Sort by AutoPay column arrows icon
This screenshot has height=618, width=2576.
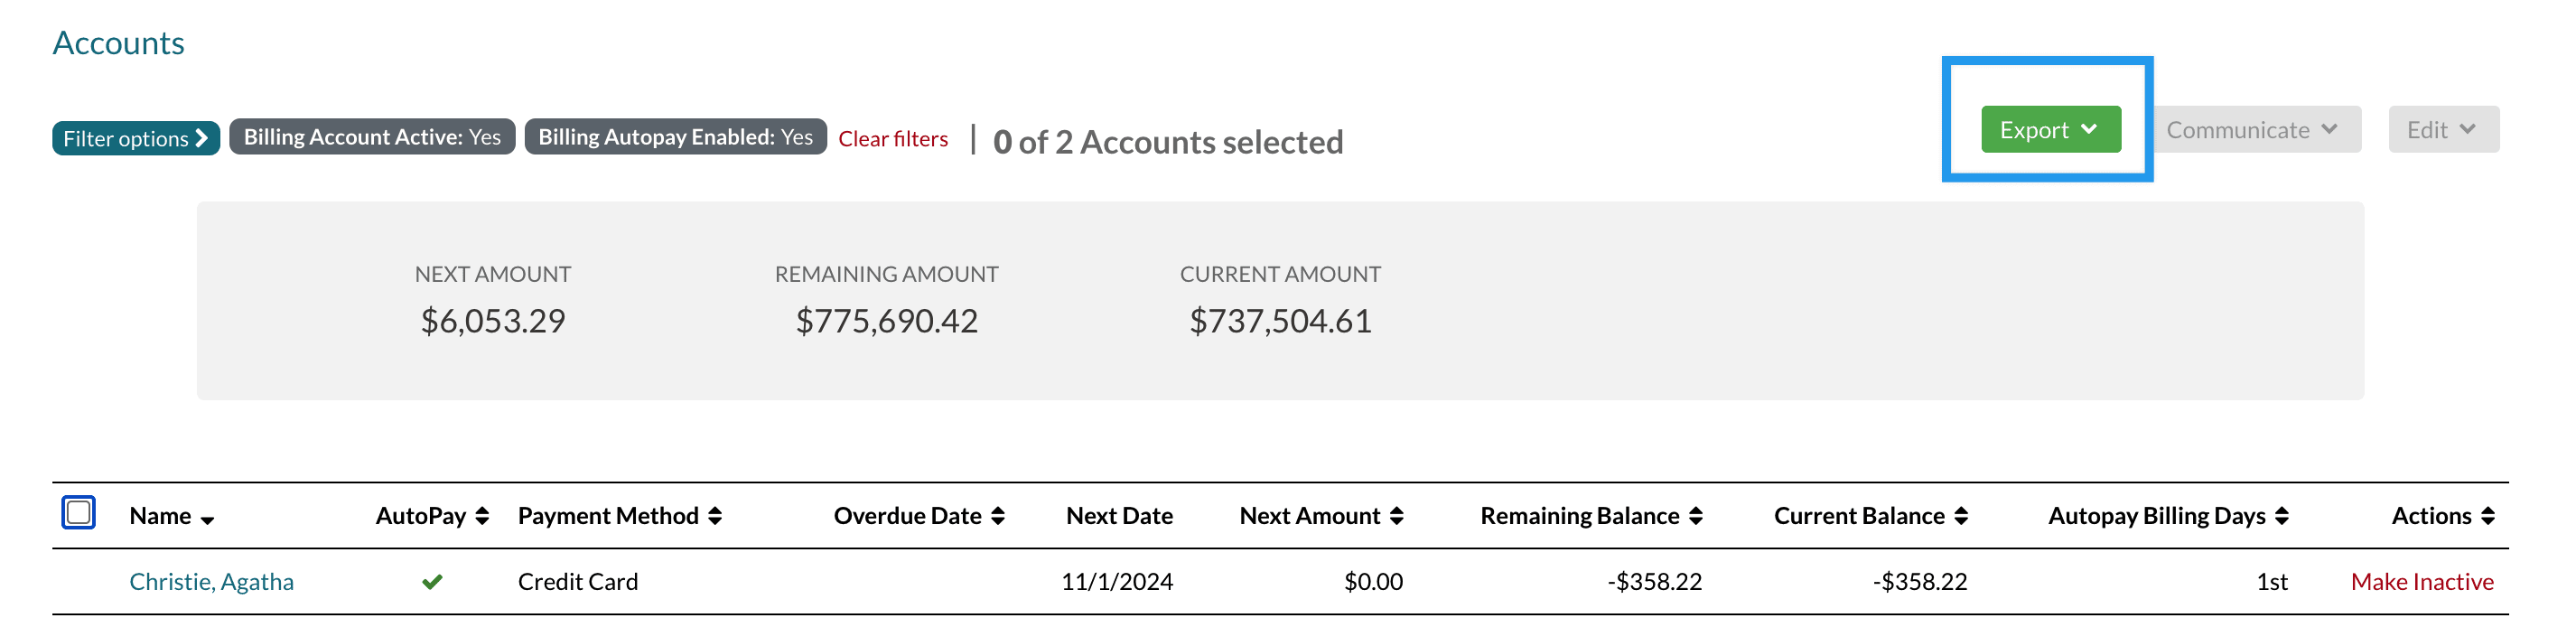(x=482, y=516)
